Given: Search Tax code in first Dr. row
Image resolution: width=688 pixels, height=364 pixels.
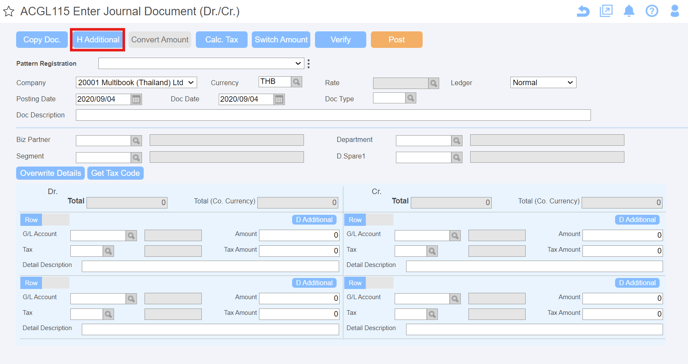Looking at the screenshot, I should click(x=108, y=251).
